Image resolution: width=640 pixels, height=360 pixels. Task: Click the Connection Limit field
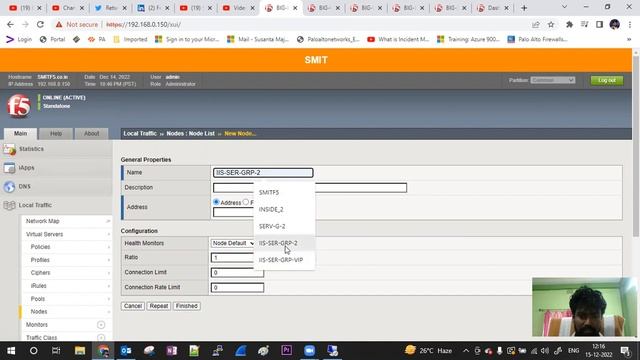click(x=237, y=273)
